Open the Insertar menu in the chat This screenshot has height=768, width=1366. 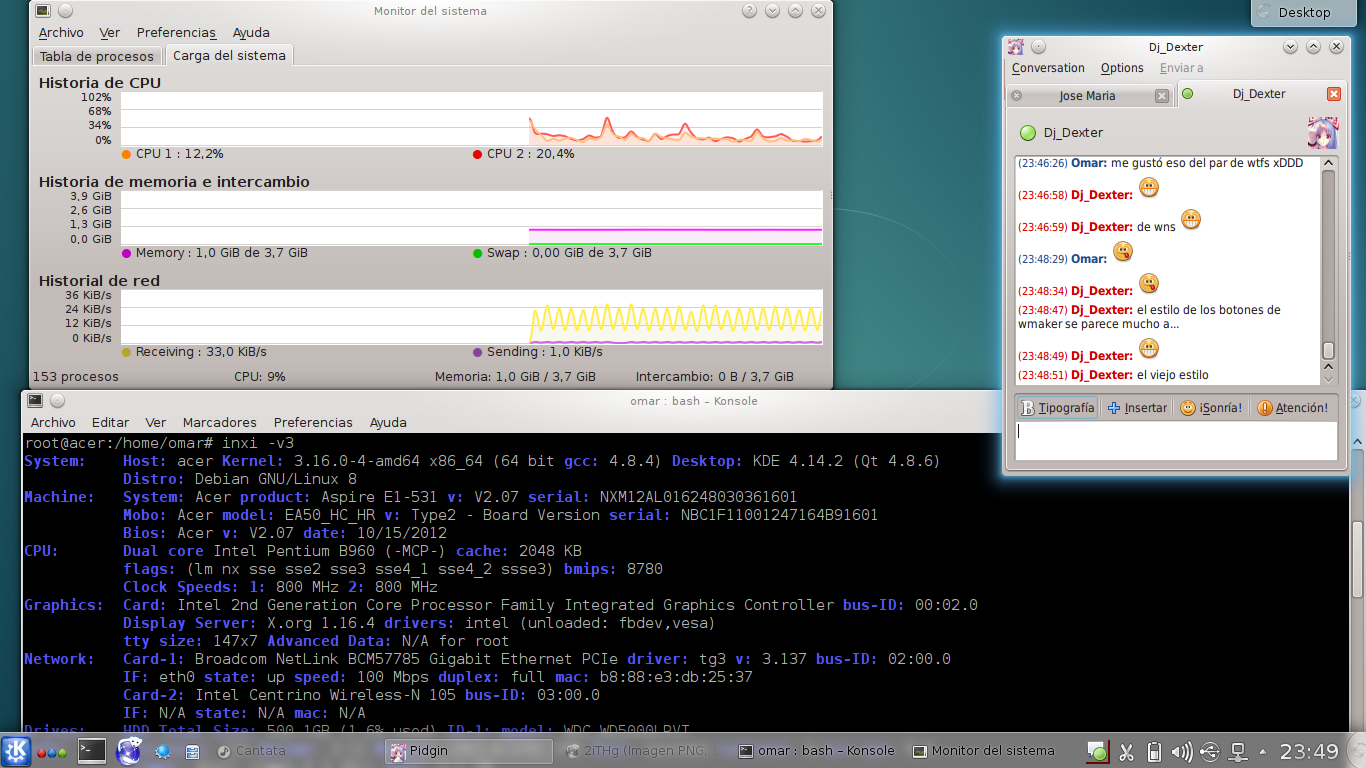pyautogui.click(x=1137, y=408)
